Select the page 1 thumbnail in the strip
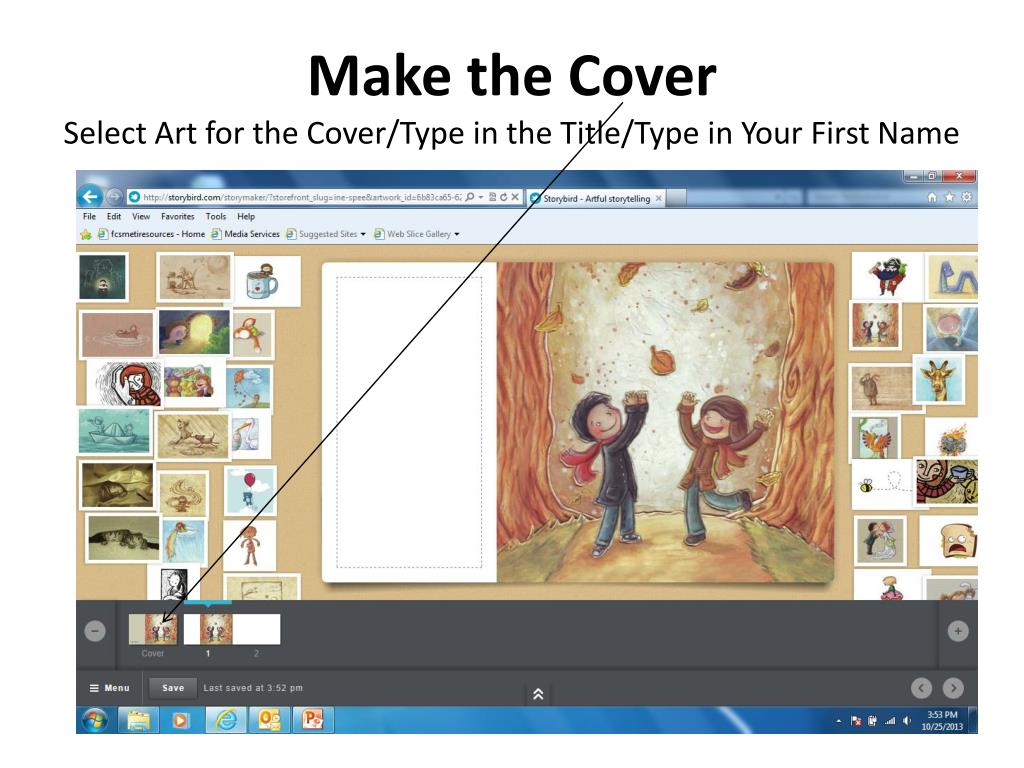The width and height of the screenshot is (1024, 768). pos(208,629)
